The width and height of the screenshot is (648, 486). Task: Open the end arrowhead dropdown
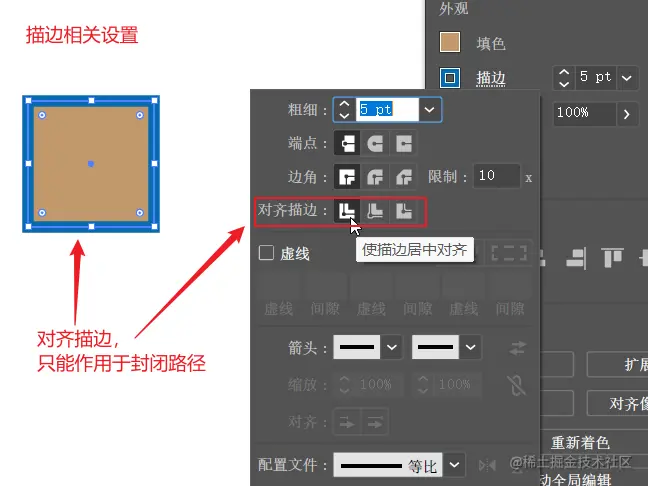[x=470, y=347]
